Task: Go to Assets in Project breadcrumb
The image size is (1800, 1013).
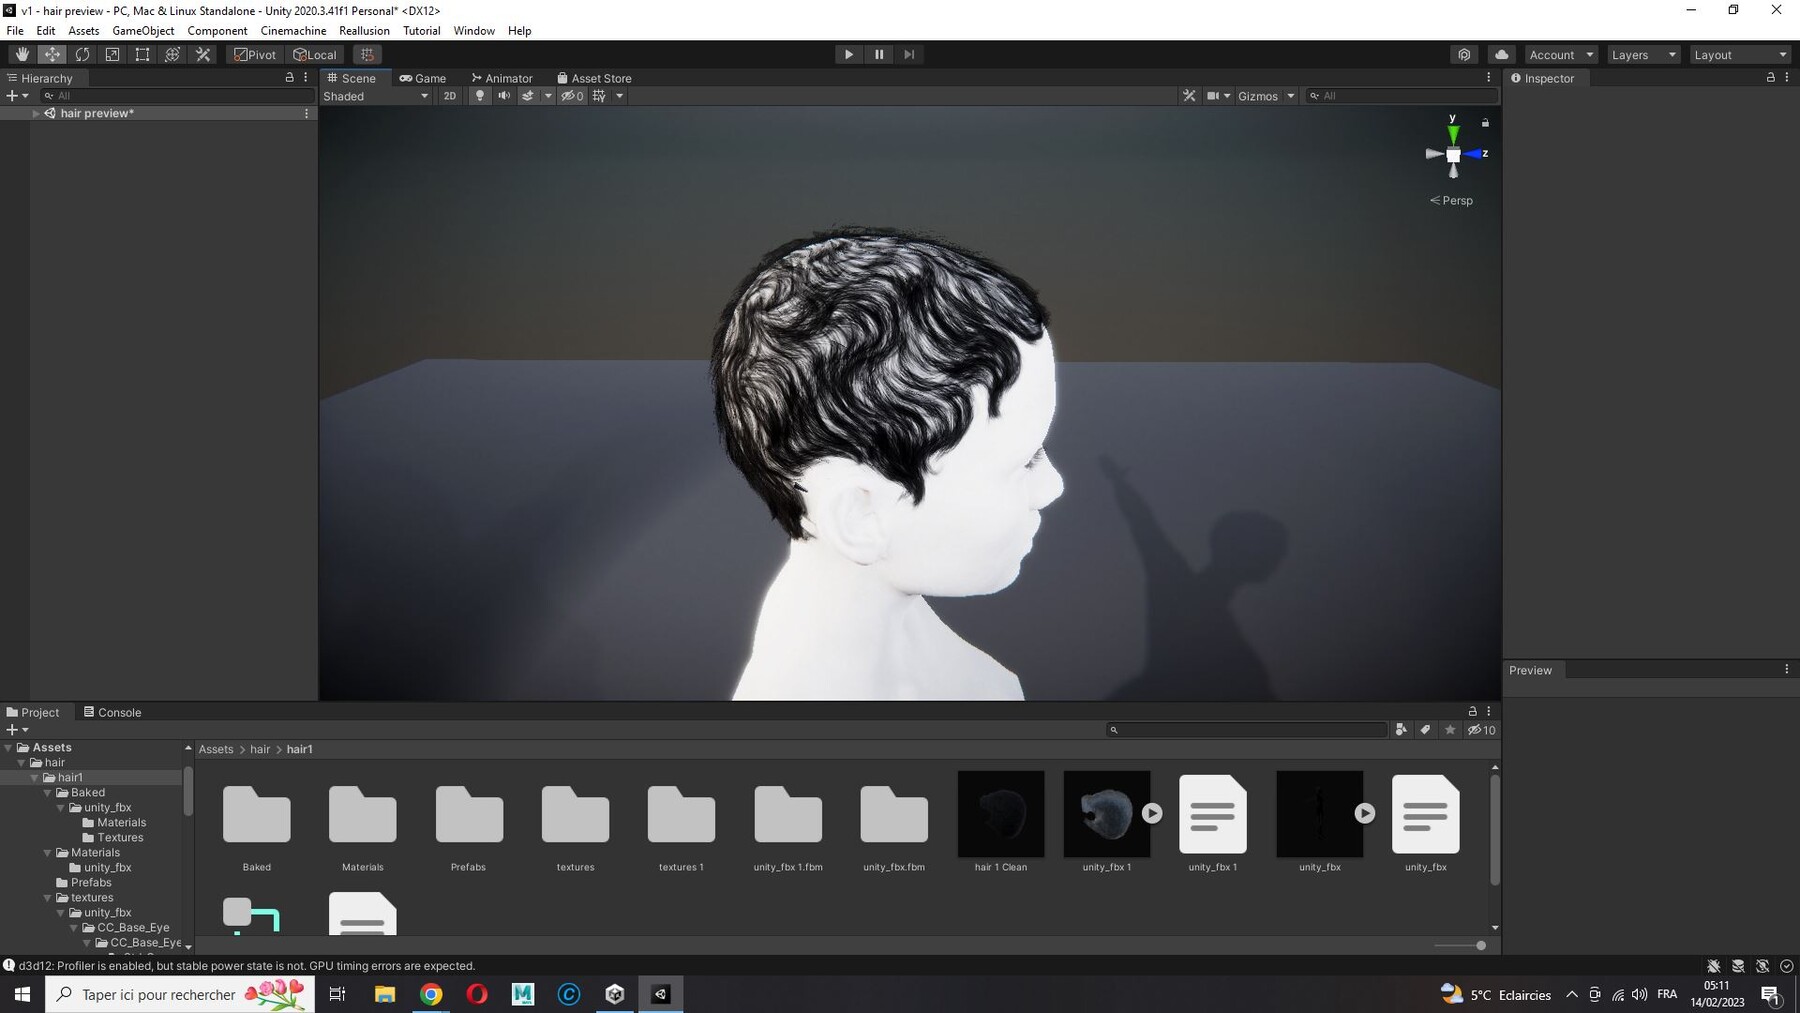Action: pyautogui.click(x=216, y=749)
